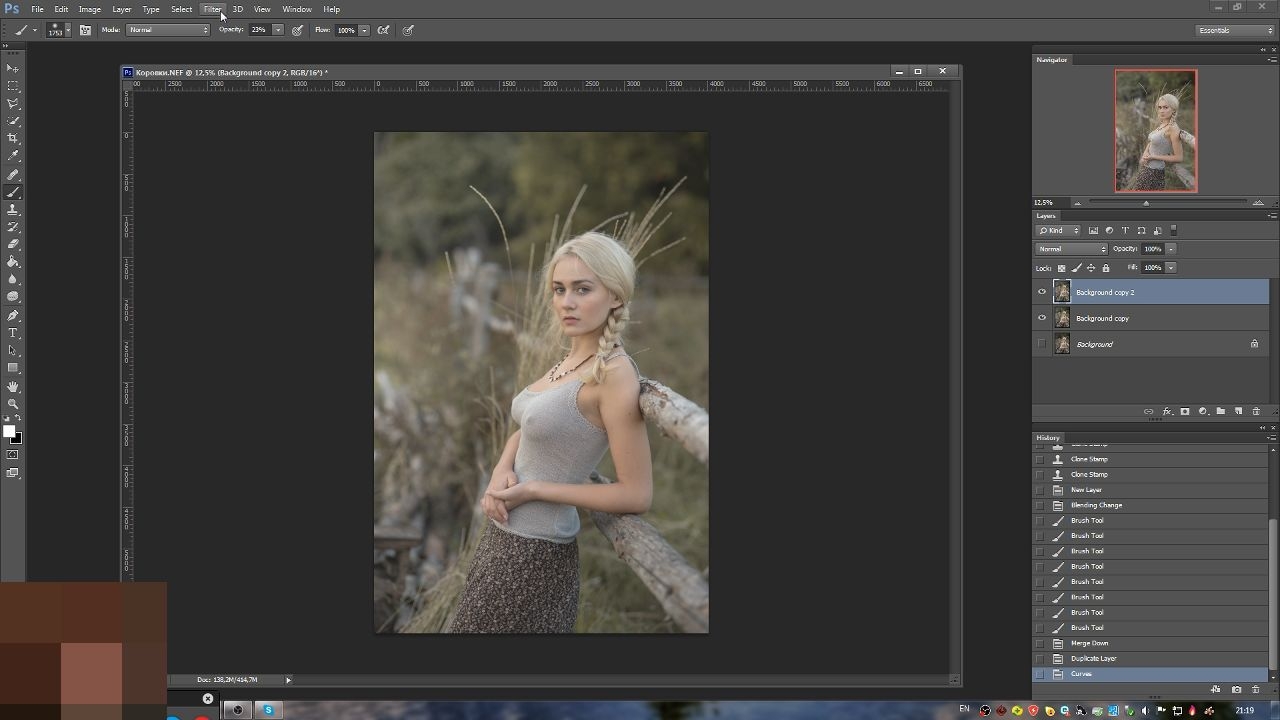
Task: Open the File menu
Action: click(x=37, y=9)
